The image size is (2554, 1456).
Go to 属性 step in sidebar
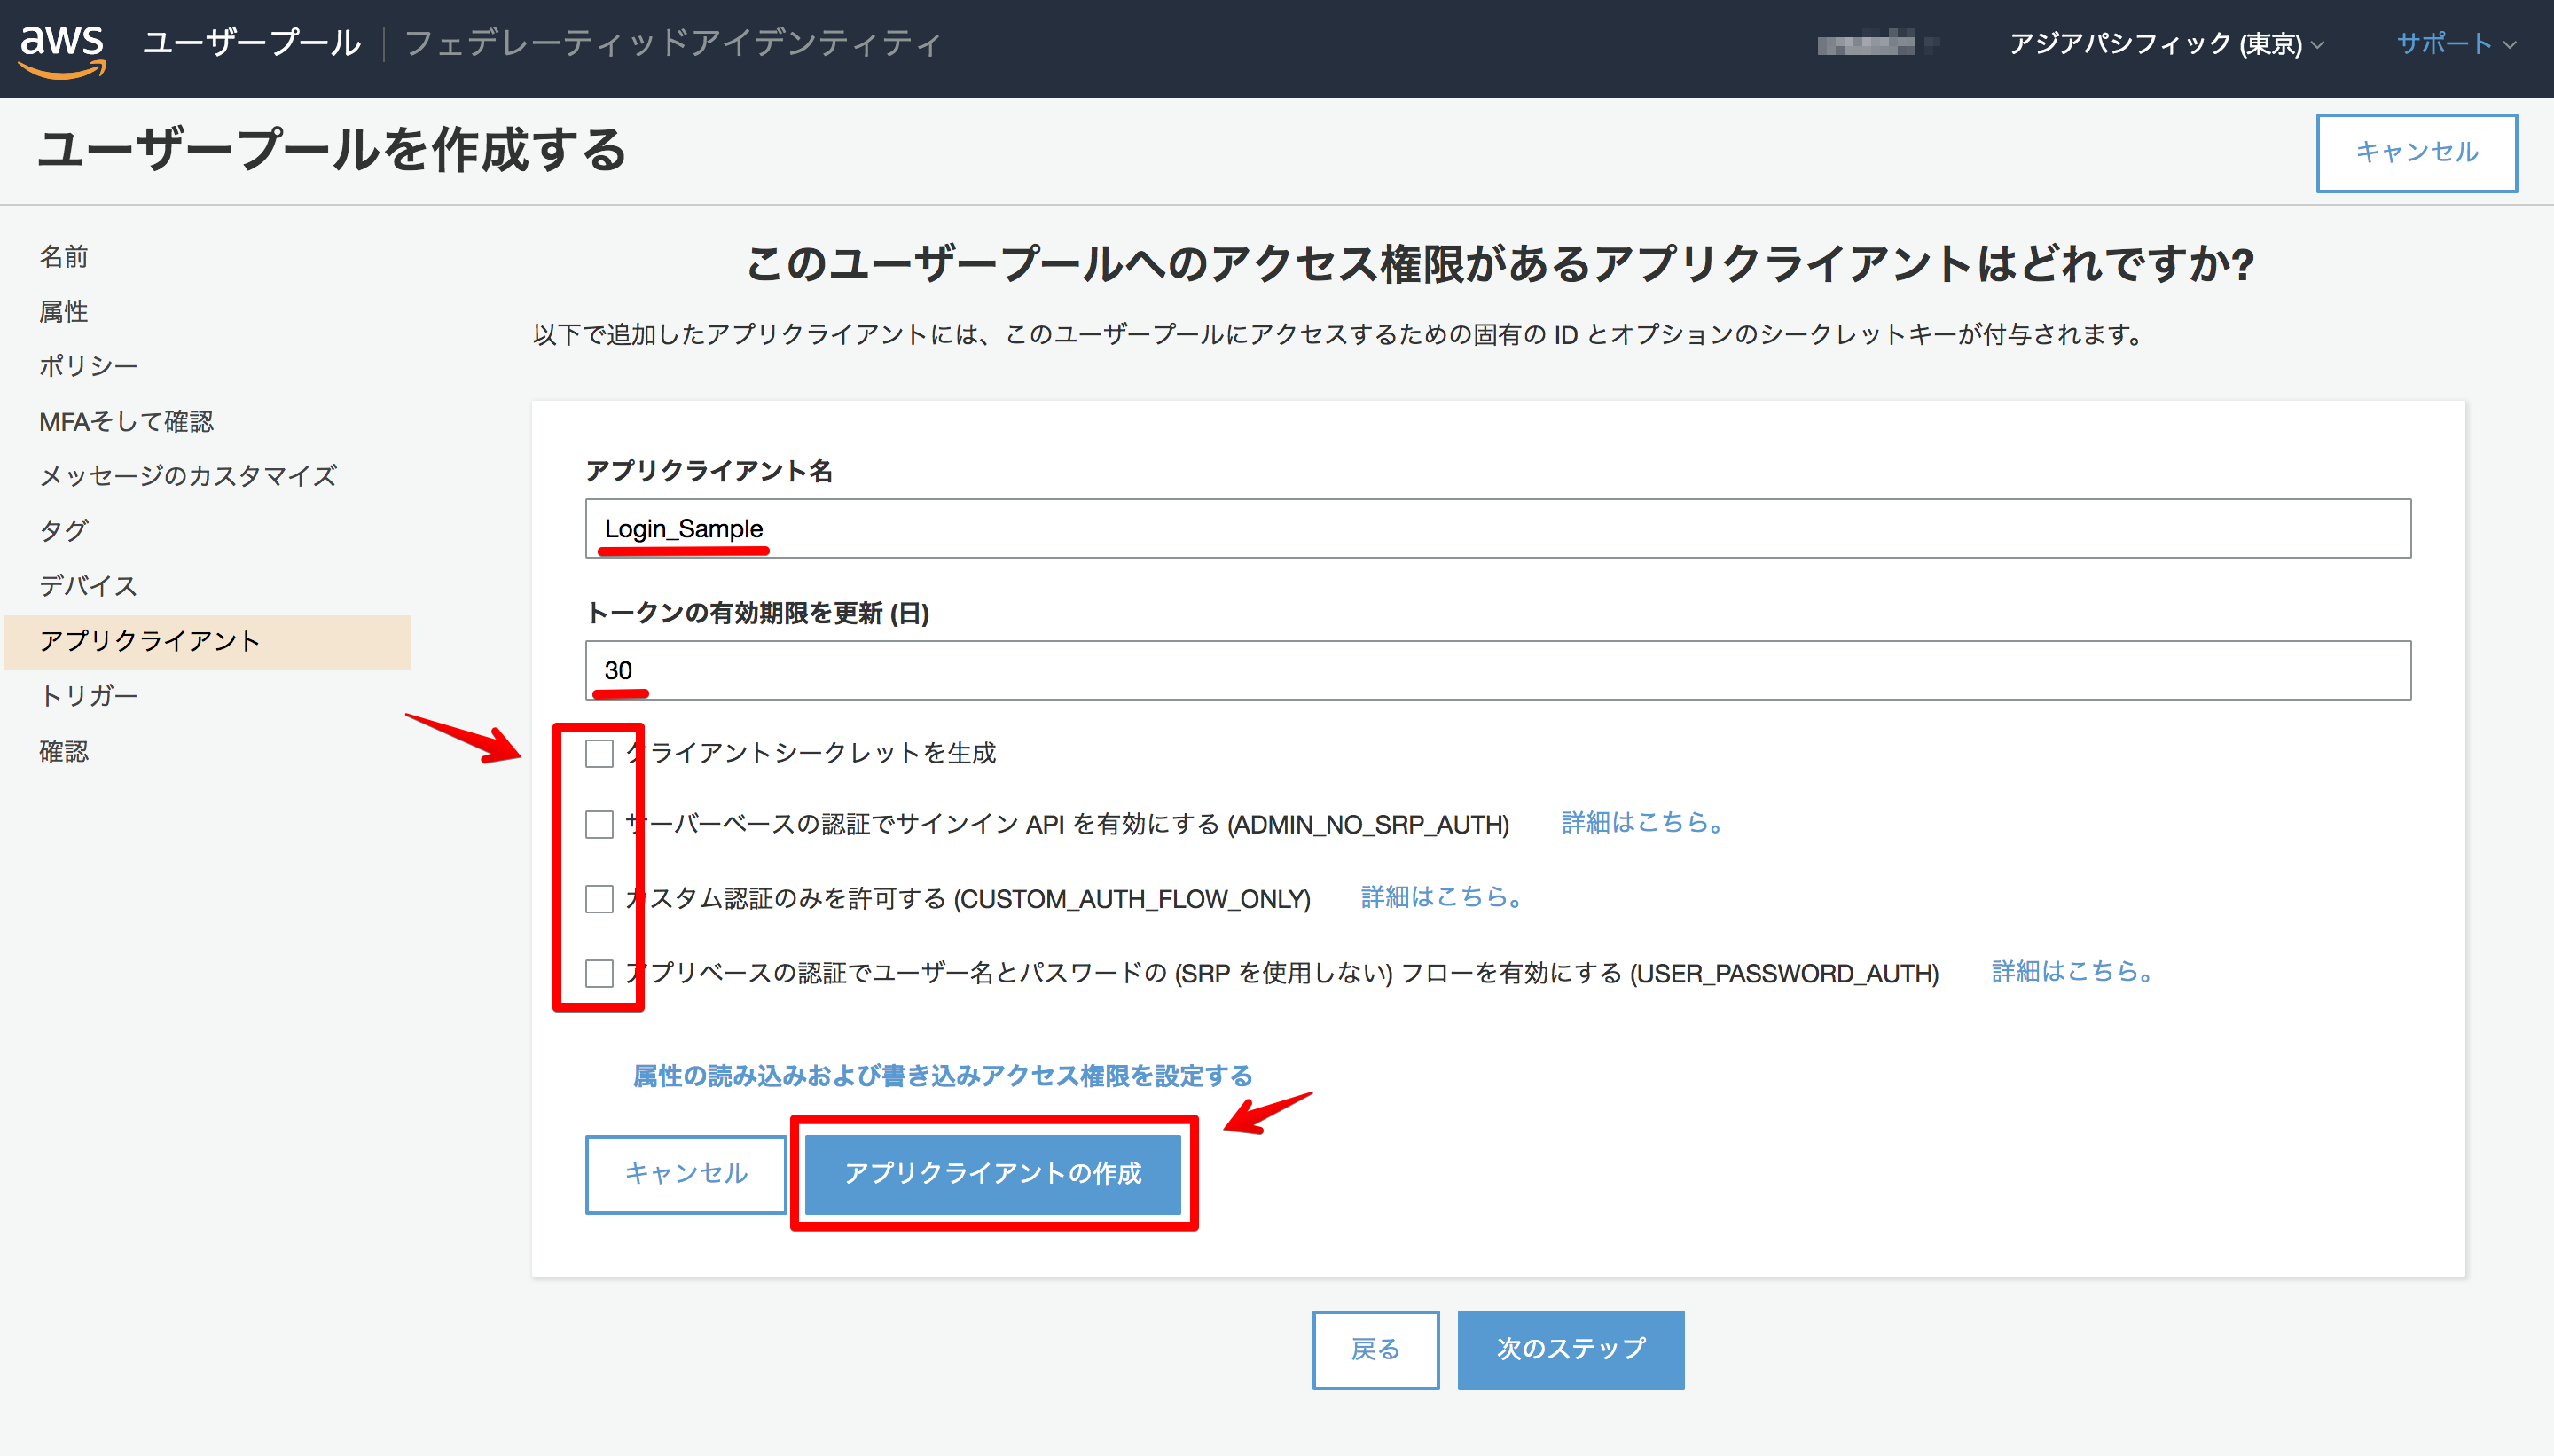[x=64, y=312]
